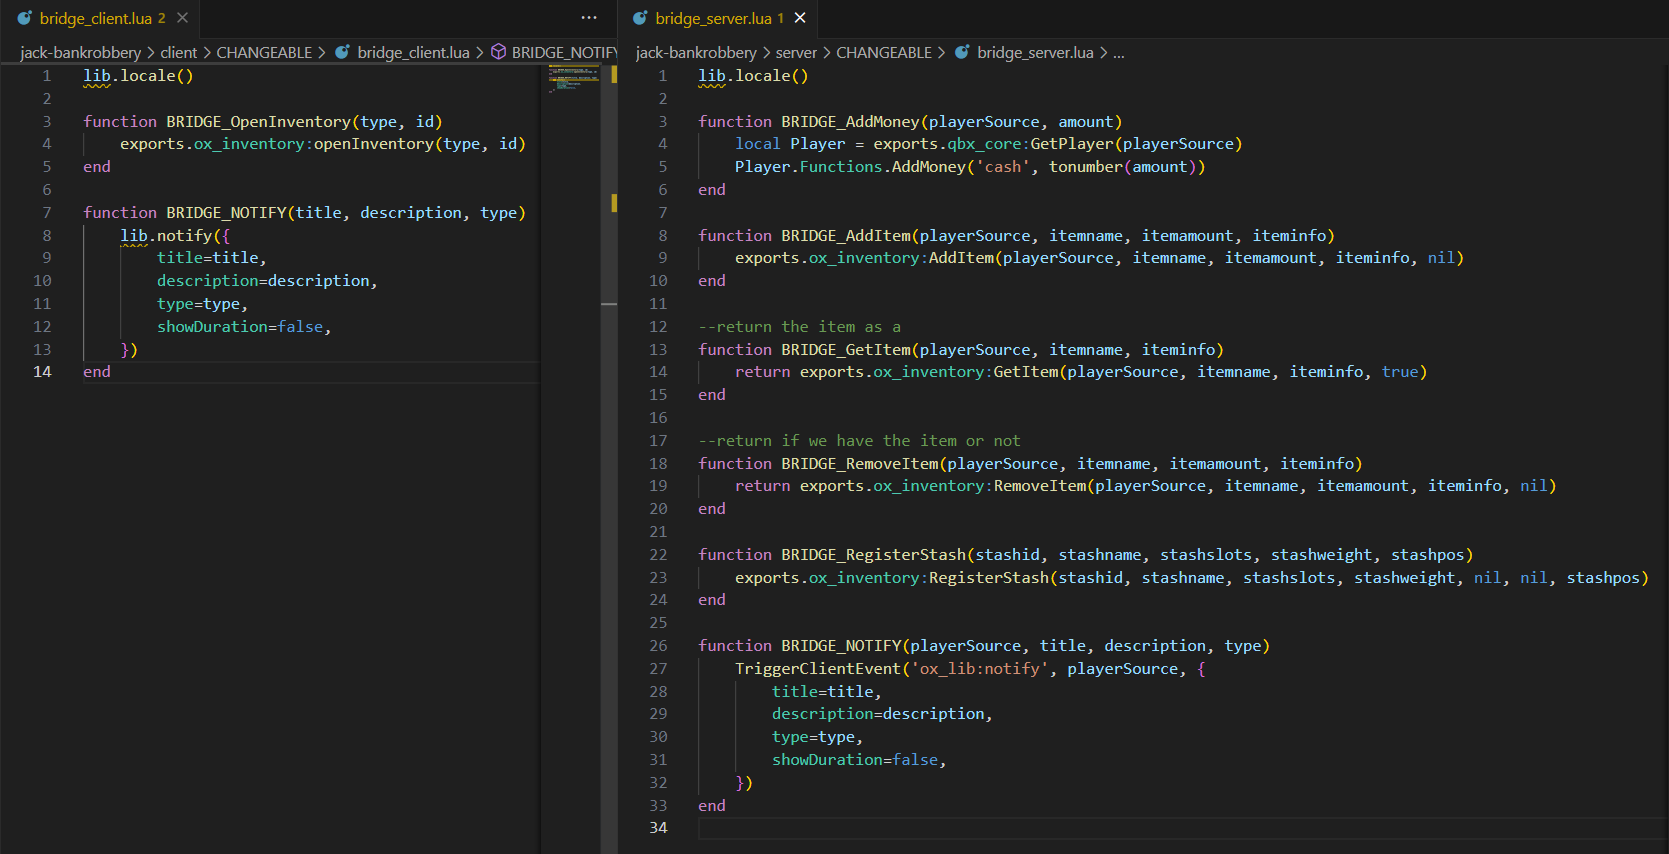Screen dimensions: 1669x854
Task: Click symbol cube icon in left breadcrumb
Action: (498, 52)
